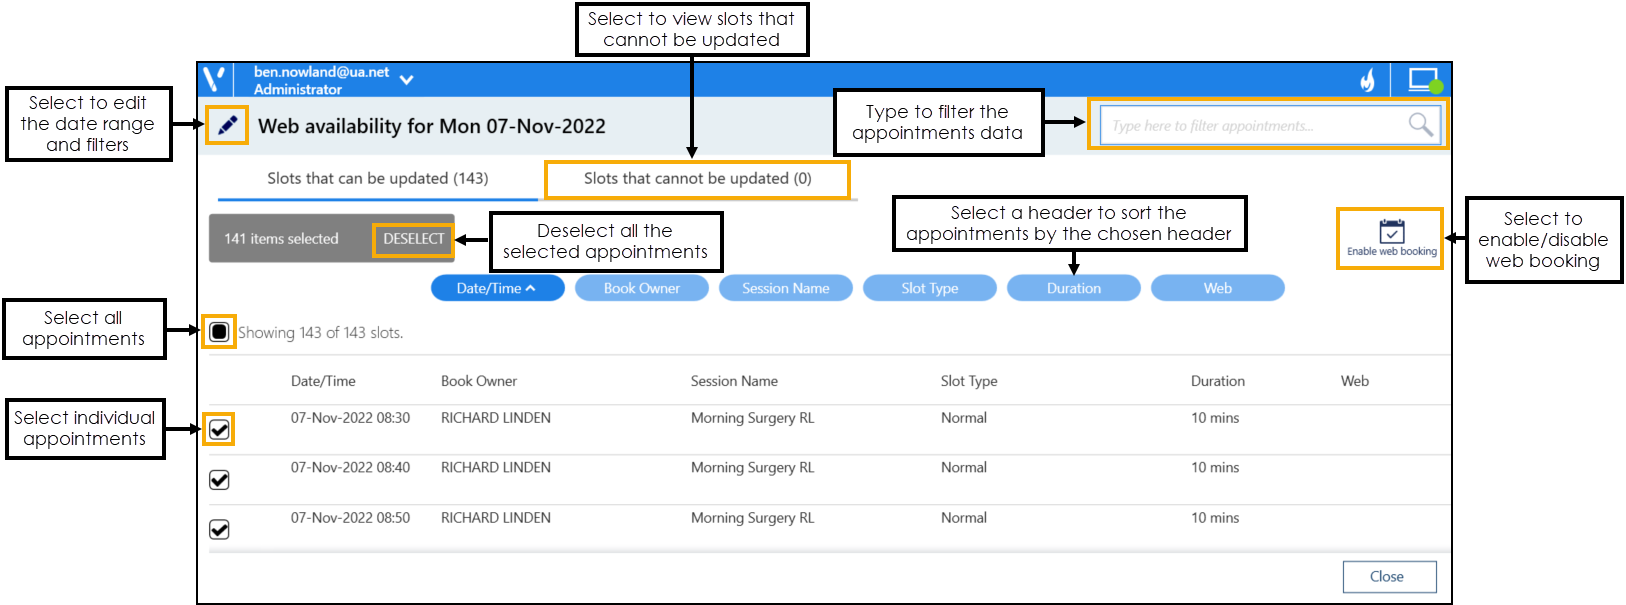Sort slots by Session Name
This screenshot has height=605, width=1626.
point(785,288)
